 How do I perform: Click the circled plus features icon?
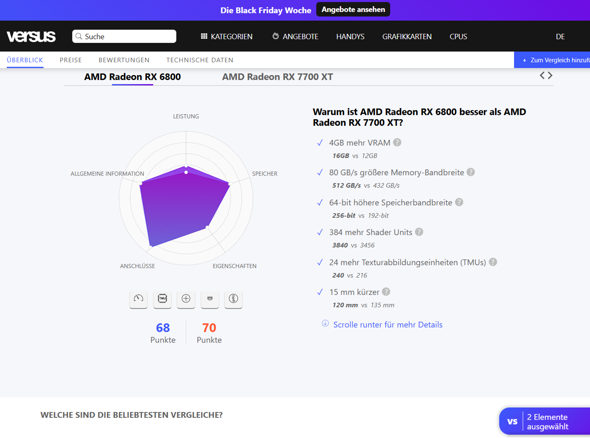186,299
